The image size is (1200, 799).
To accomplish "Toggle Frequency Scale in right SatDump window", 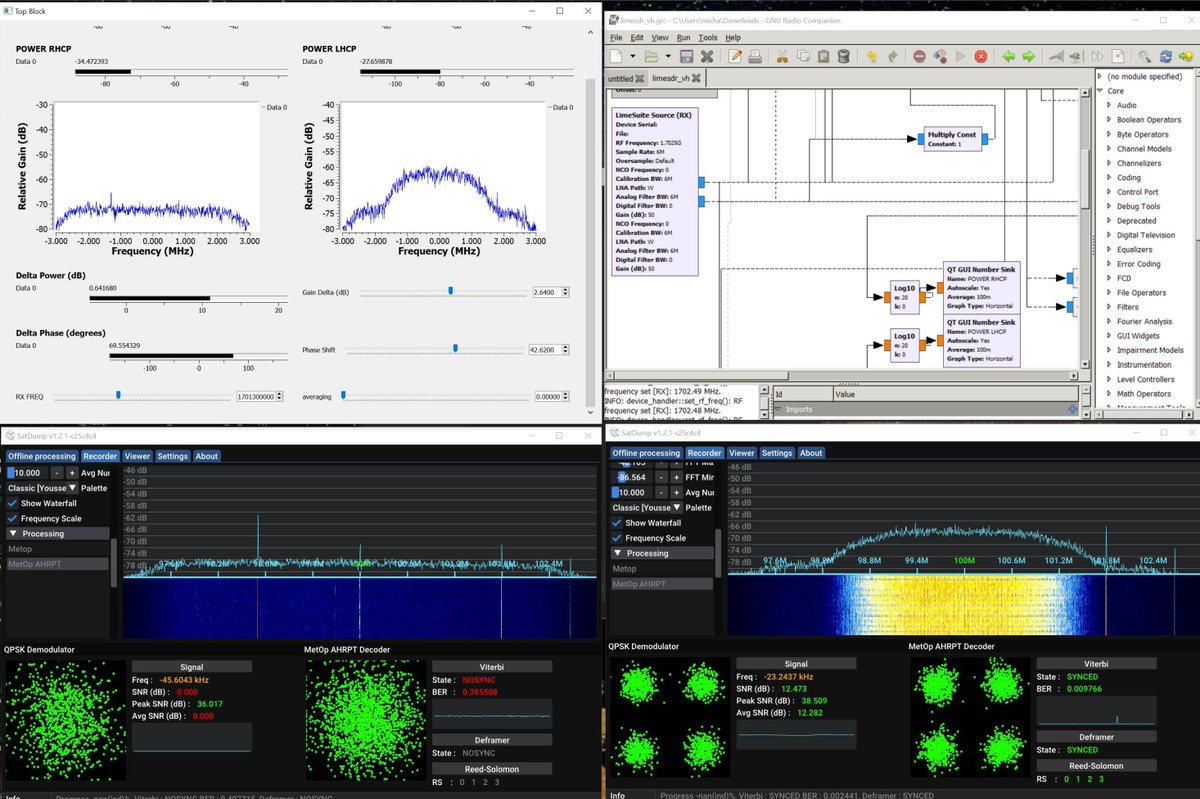I will pyautogui.click(x=617, y=538).
